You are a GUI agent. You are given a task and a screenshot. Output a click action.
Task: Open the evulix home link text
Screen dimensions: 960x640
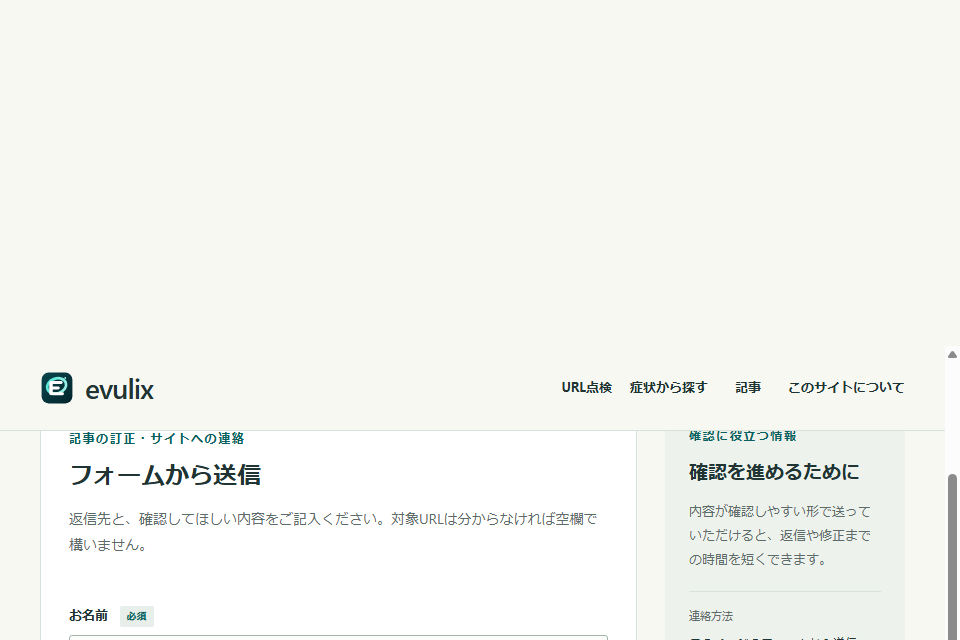(x=119, y=390)
